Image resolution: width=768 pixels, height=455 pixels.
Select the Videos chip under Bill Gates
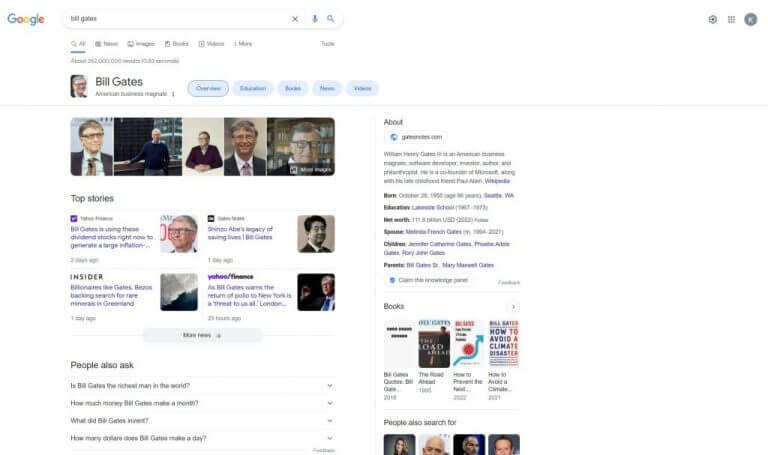tap(362, 89)
